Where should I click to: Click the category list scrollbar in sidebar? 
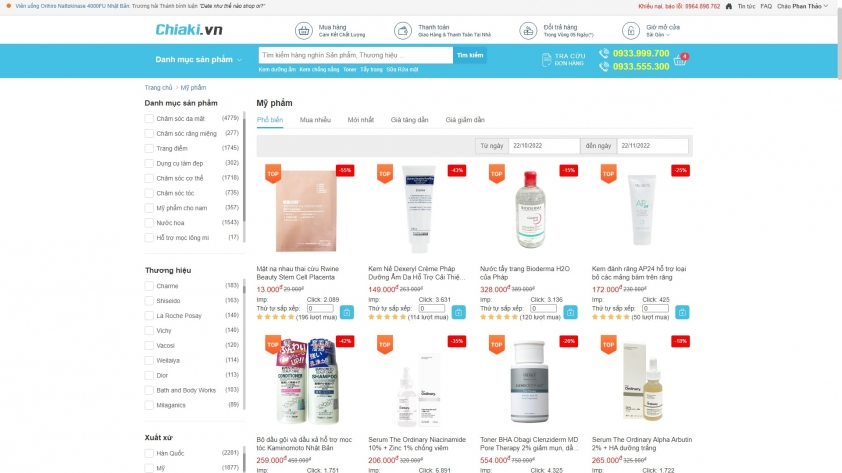tap(244, 166)
